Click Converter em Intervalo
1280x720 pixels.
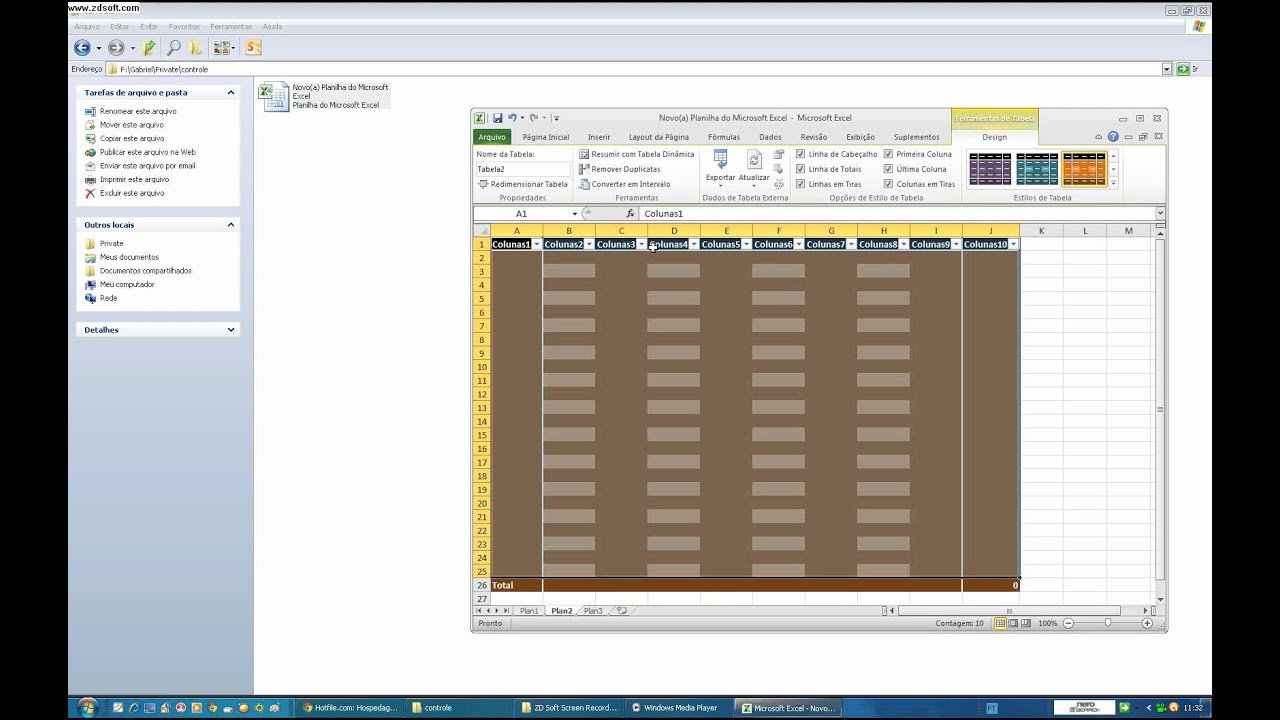point(624,184)
